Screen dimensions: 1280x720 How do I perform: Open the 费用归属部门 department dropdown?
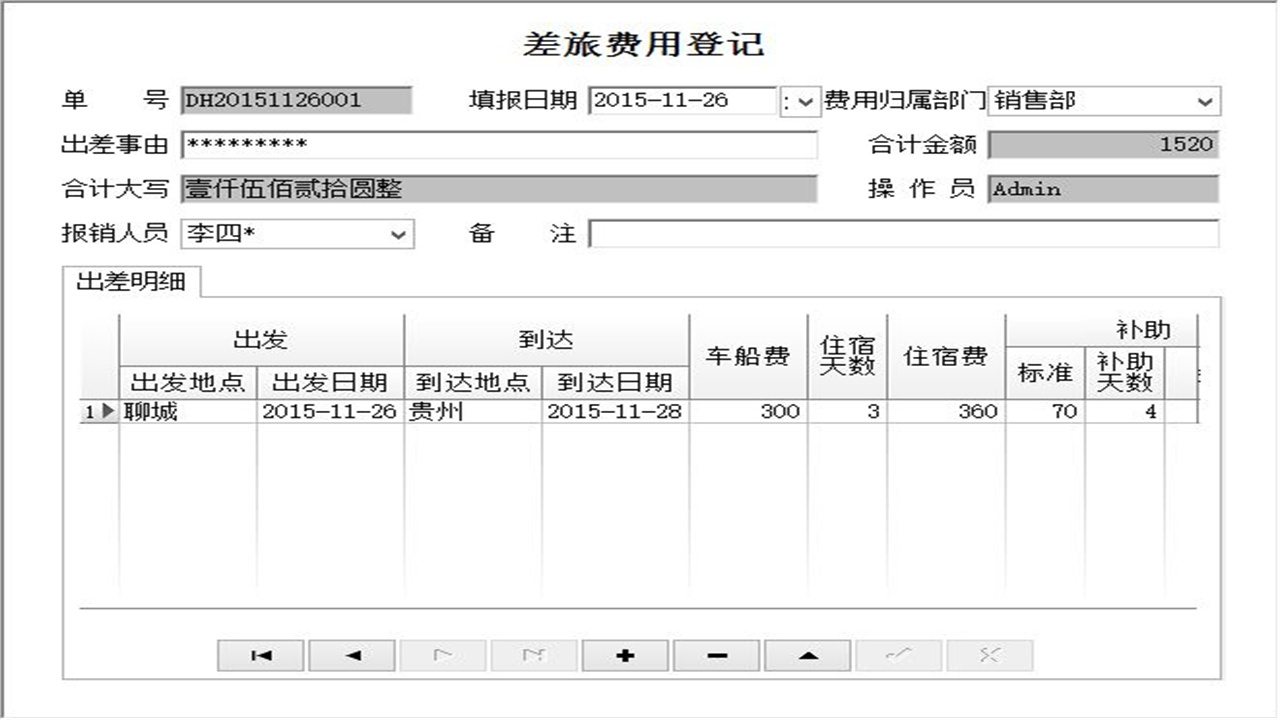pos(1207,102)
